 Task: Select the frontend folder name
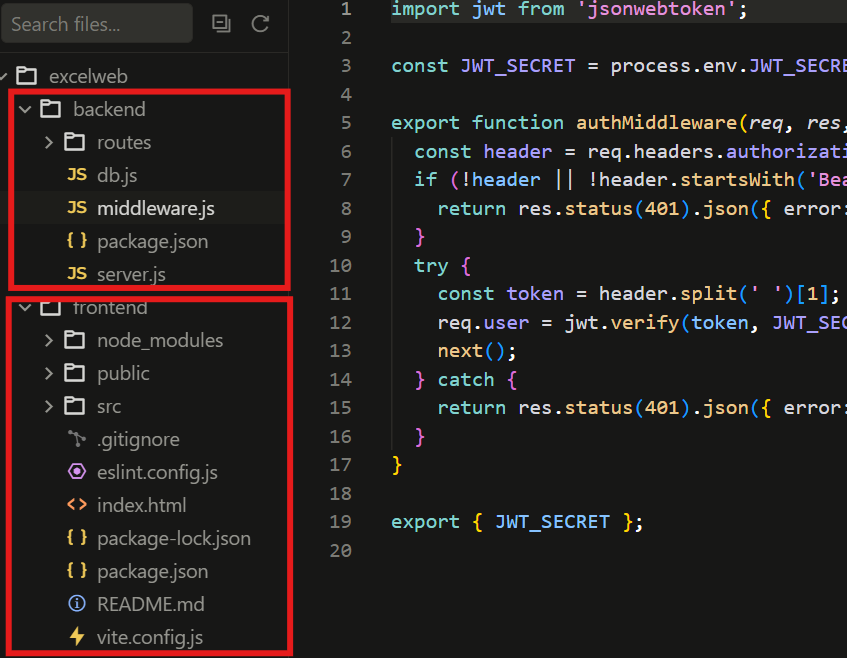click(110, 307)
